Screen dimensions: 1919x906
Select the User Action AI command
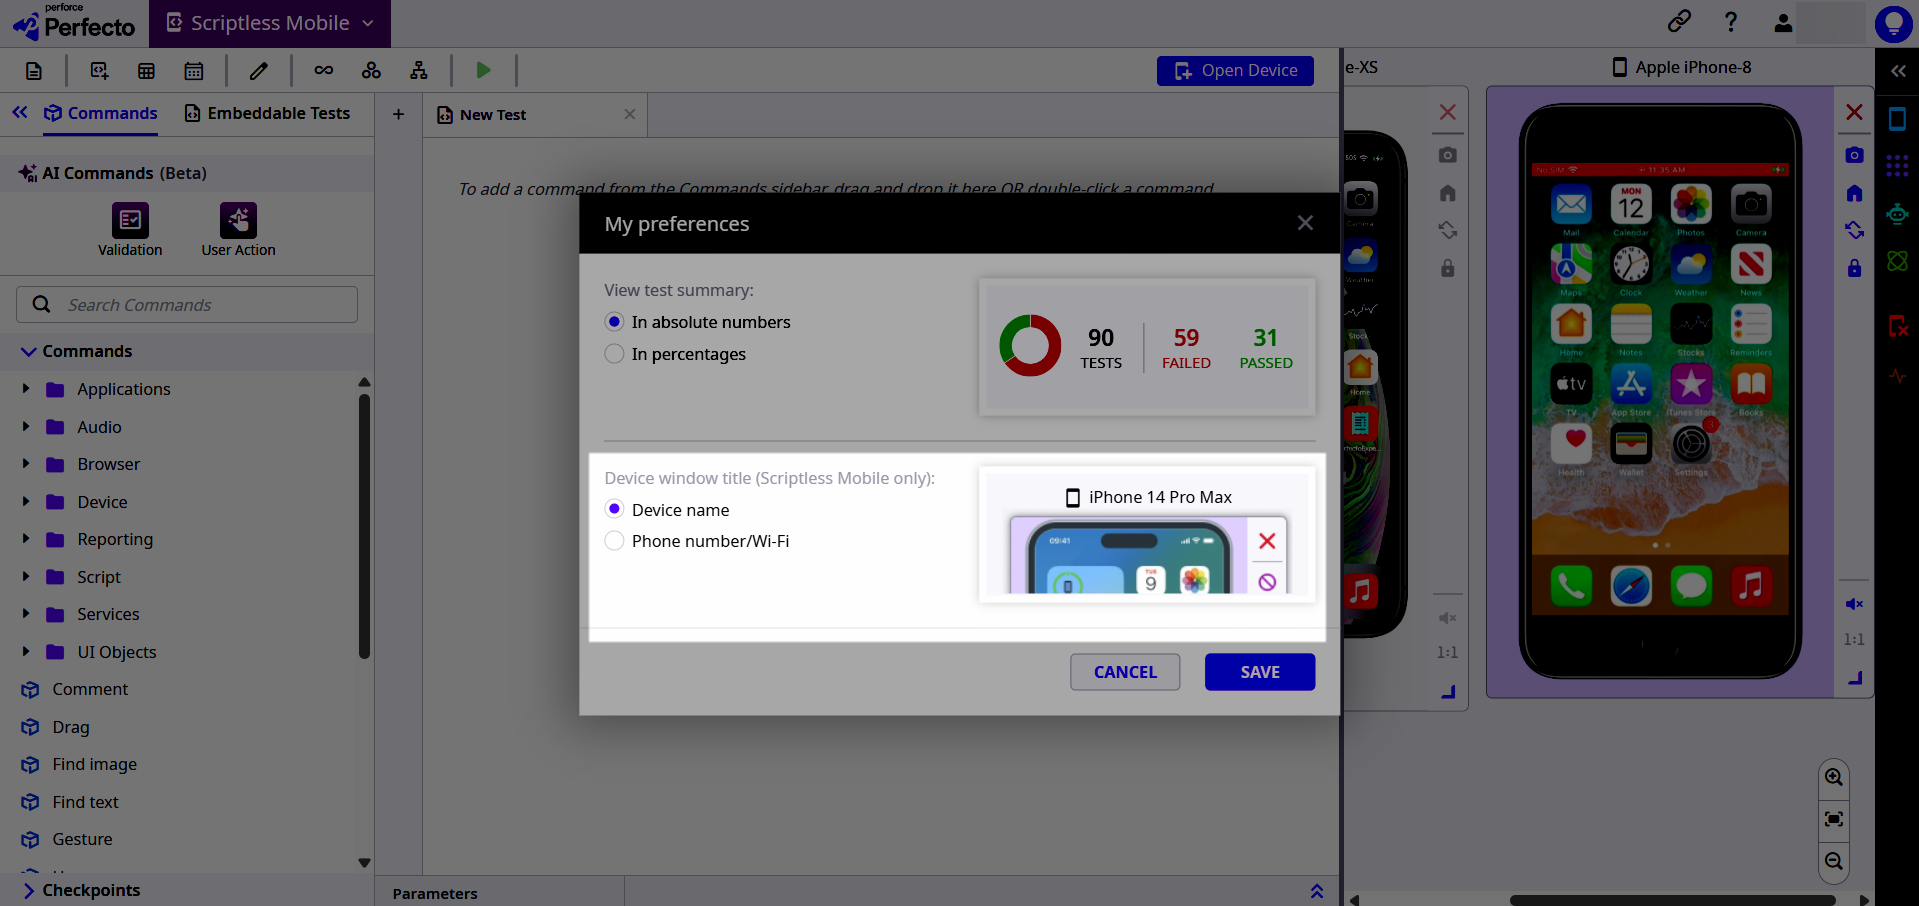[x=238, y=230]
